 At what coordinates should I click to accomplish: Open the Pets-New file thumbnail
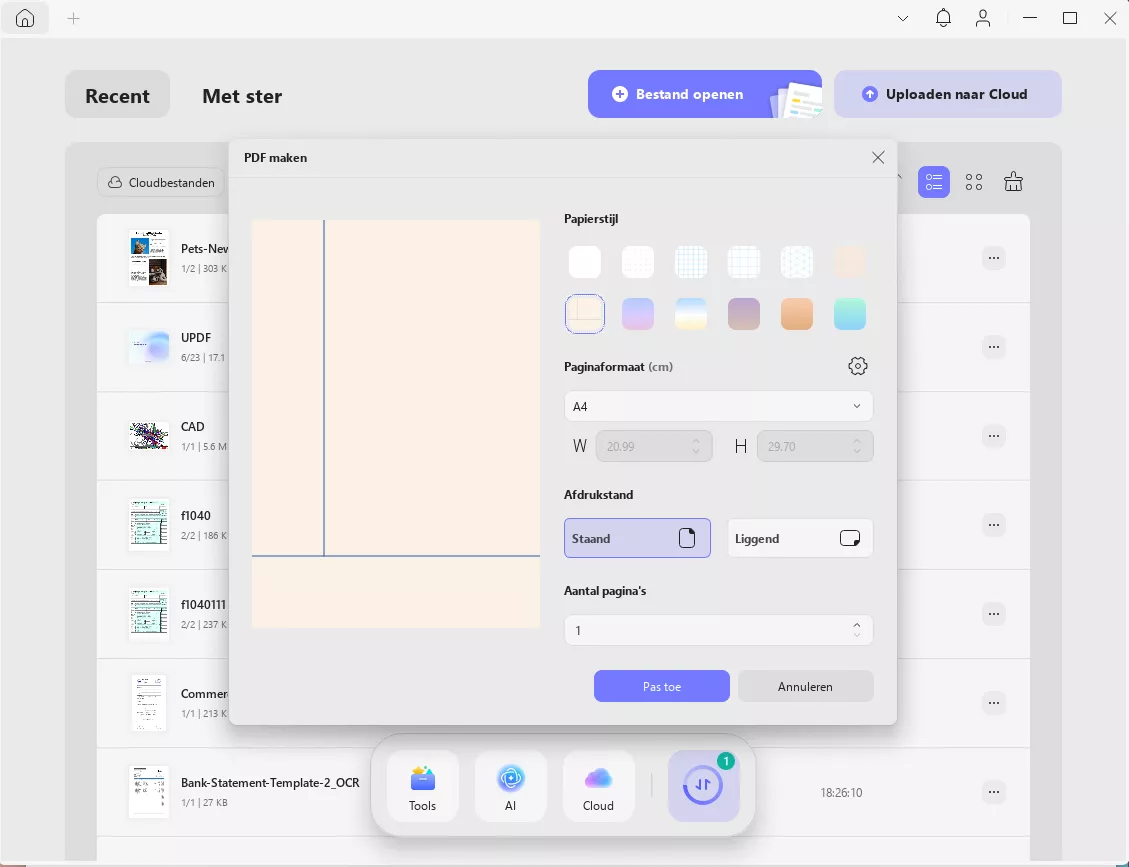149,258
